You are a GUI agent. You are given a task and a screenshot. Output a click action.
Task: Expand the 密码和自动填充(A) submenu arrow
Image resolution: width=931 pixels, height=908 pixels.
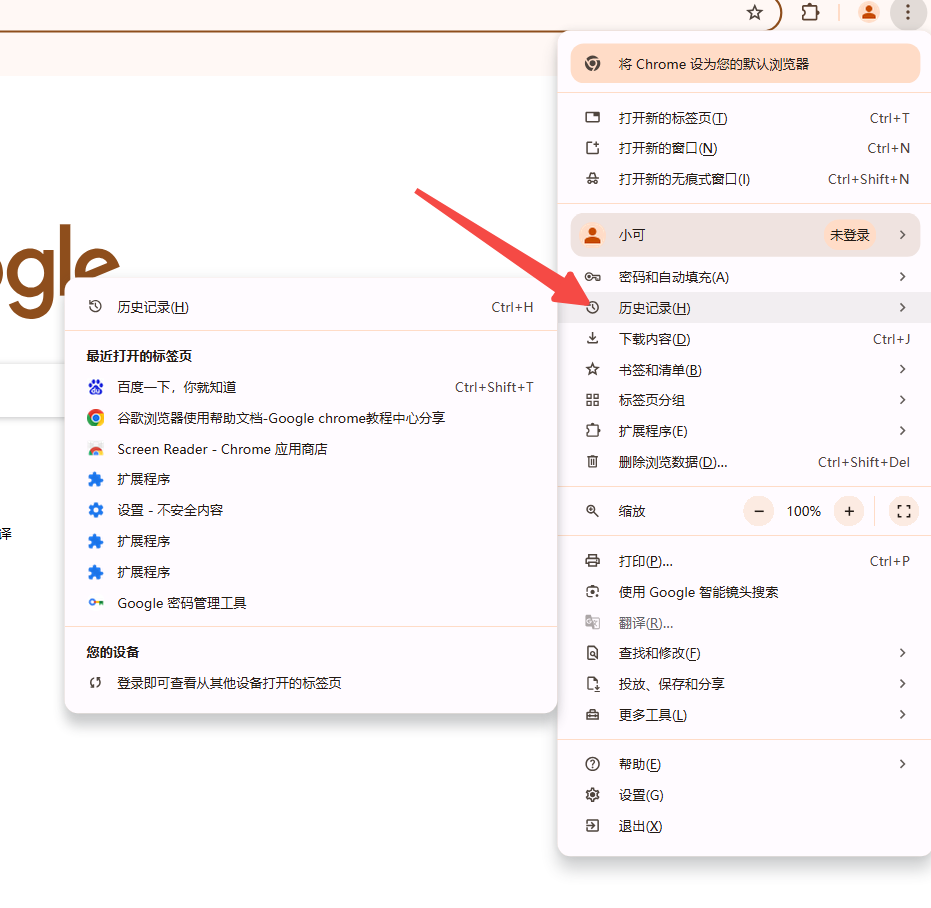[902, 277]
